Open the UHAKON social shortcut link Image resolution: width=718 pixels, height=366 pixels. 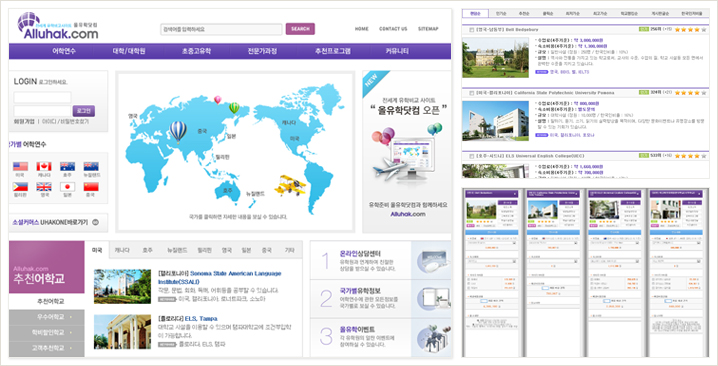[x=49, y=222]
